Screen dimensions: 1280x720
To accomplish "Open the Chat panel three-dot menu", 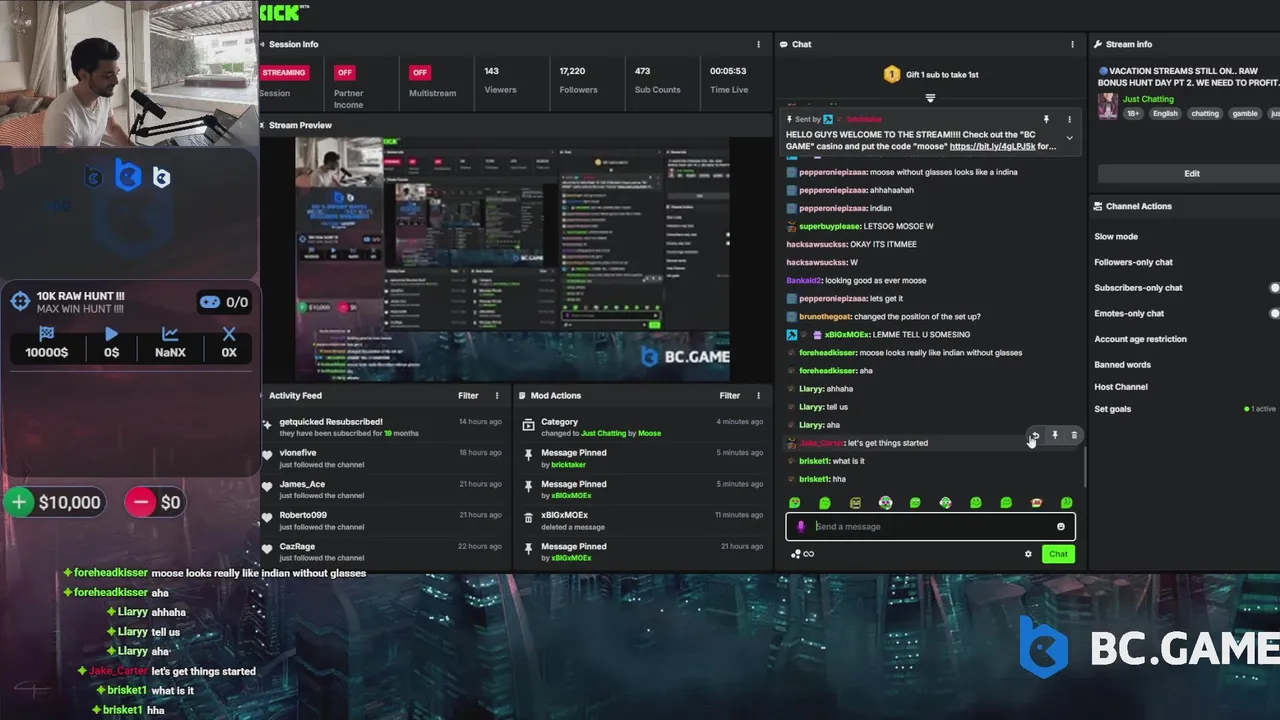I will pyautogui.click(x=1072, y=44).
